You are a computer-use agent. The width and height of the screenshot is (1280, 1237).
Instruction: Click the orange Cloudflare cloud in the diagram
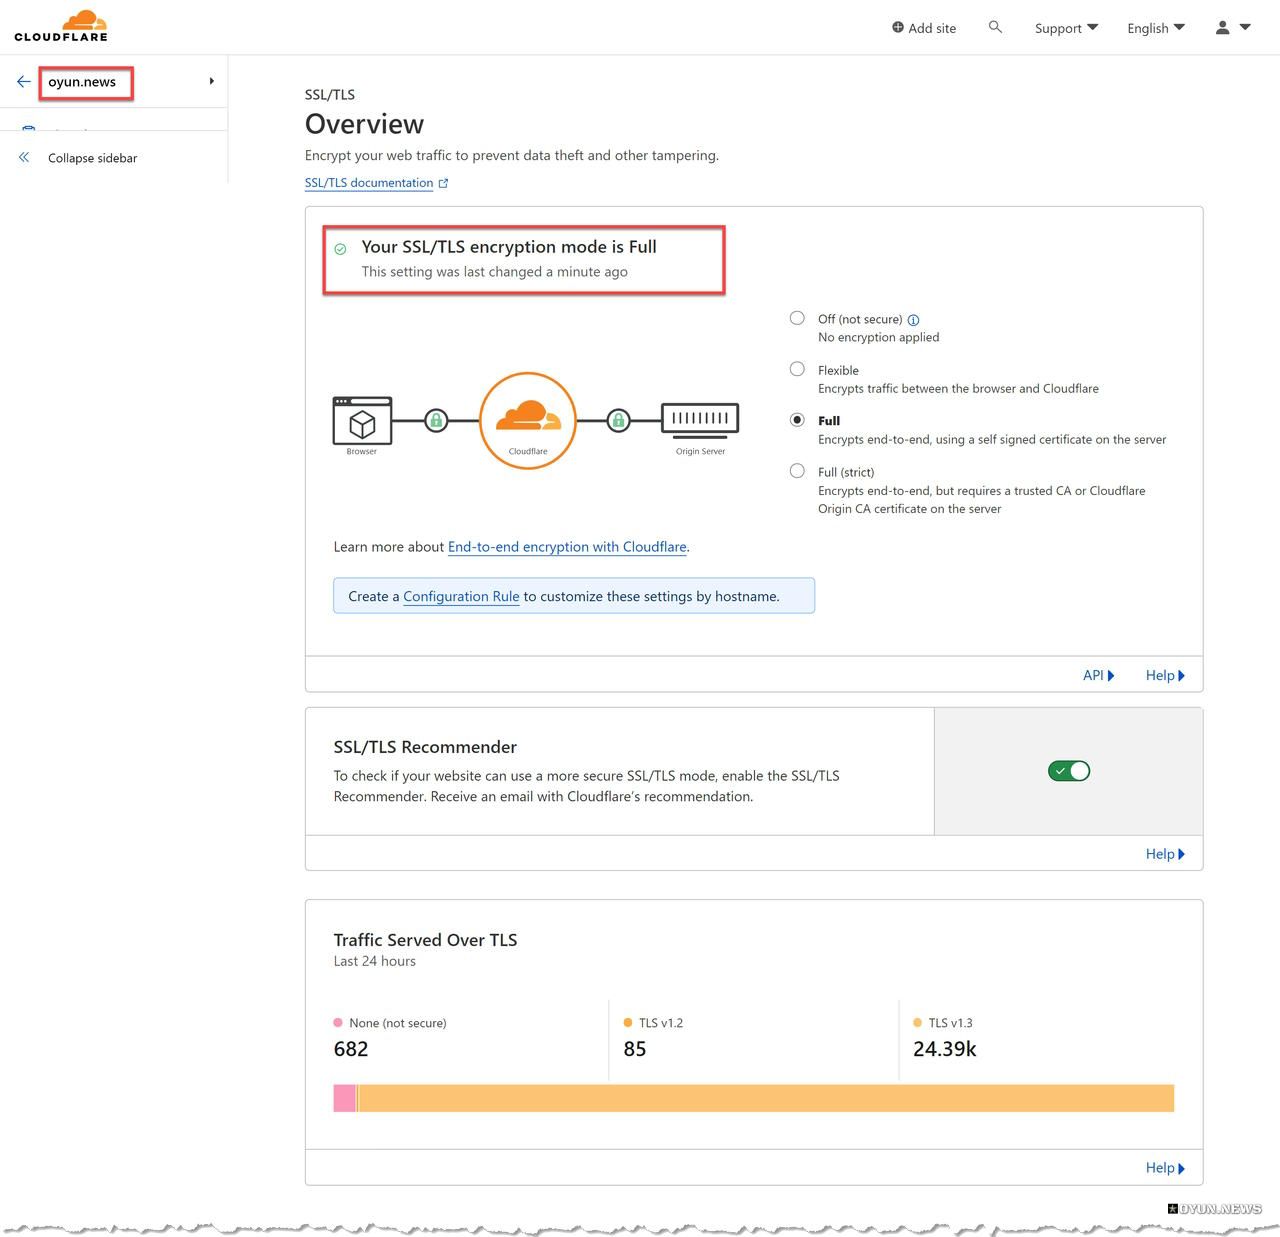[x=528, y=414]
